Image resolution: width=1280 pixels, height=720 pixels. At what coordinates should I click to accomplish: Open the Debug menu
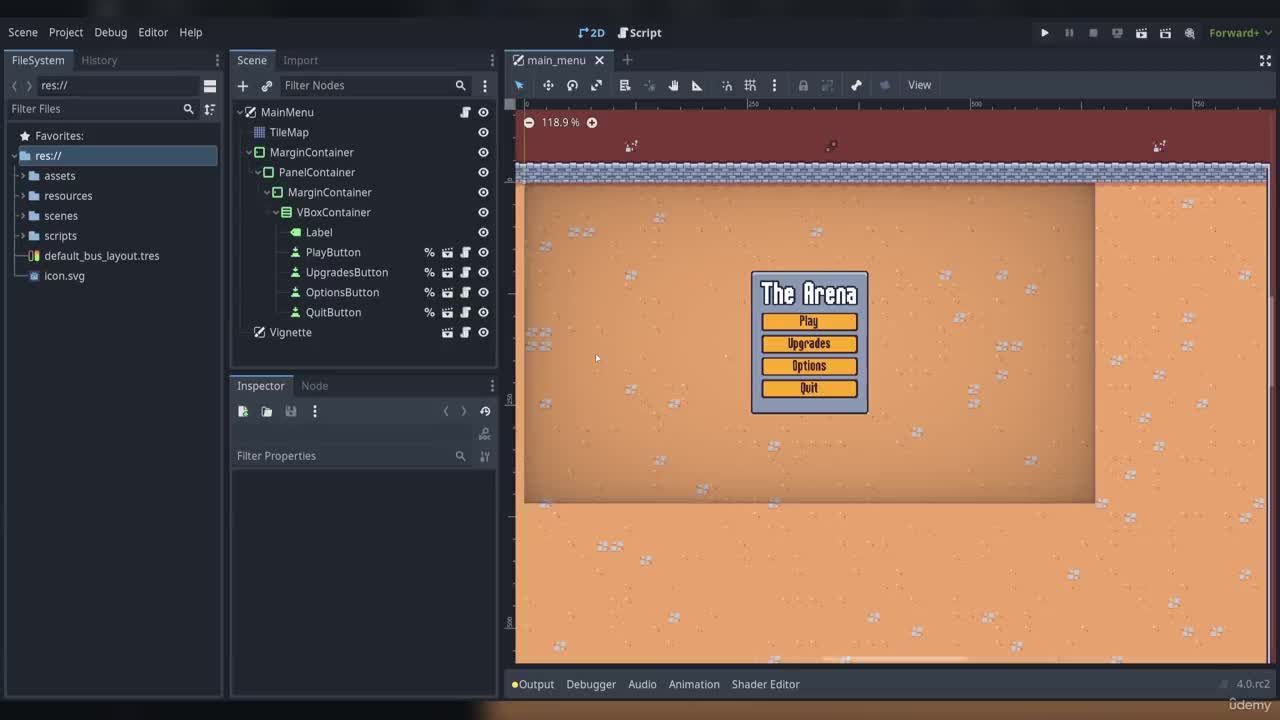click(x=111, y=33)
